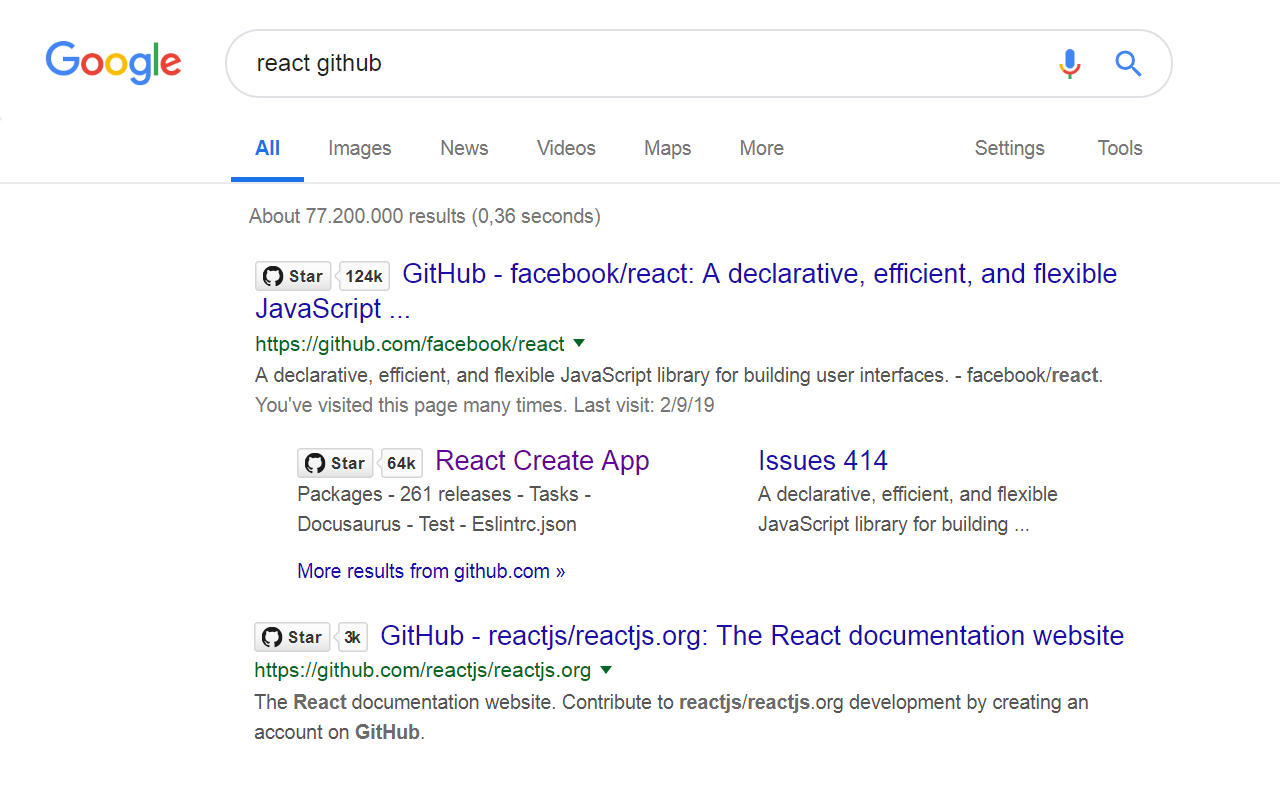Click the Google logo

pos(113,63)
